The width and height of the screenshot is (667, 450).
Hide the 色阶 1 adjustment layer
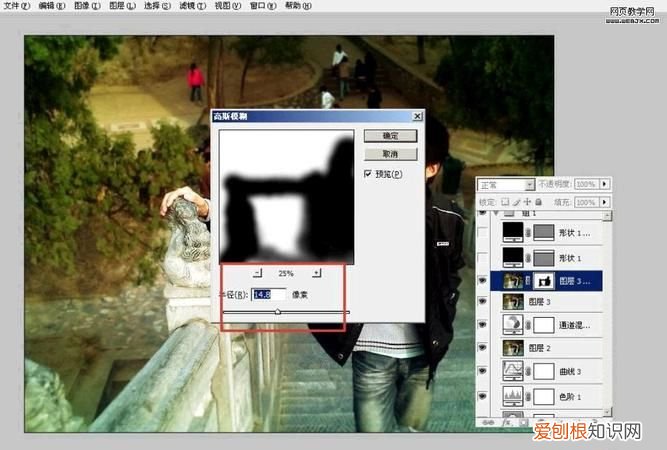click(483, 396)
